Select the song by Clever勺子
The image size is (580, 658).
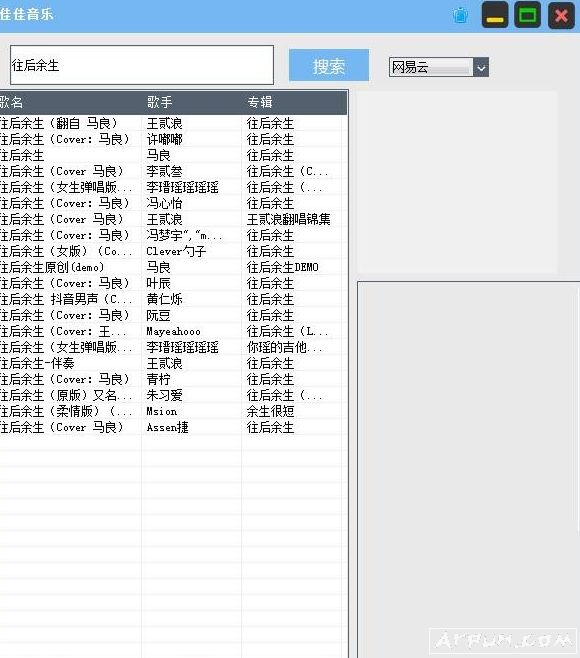point(171,251)
